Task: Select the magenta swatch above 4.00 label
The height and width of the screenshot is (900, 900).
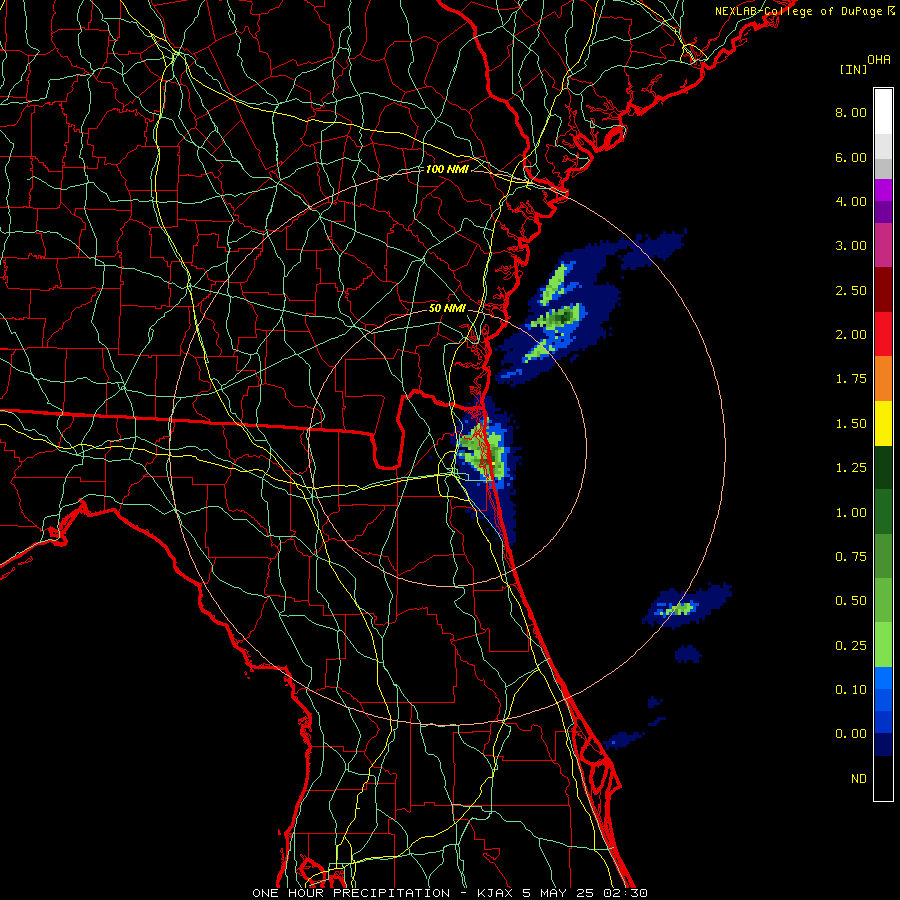Action: (x=883, y=190)
